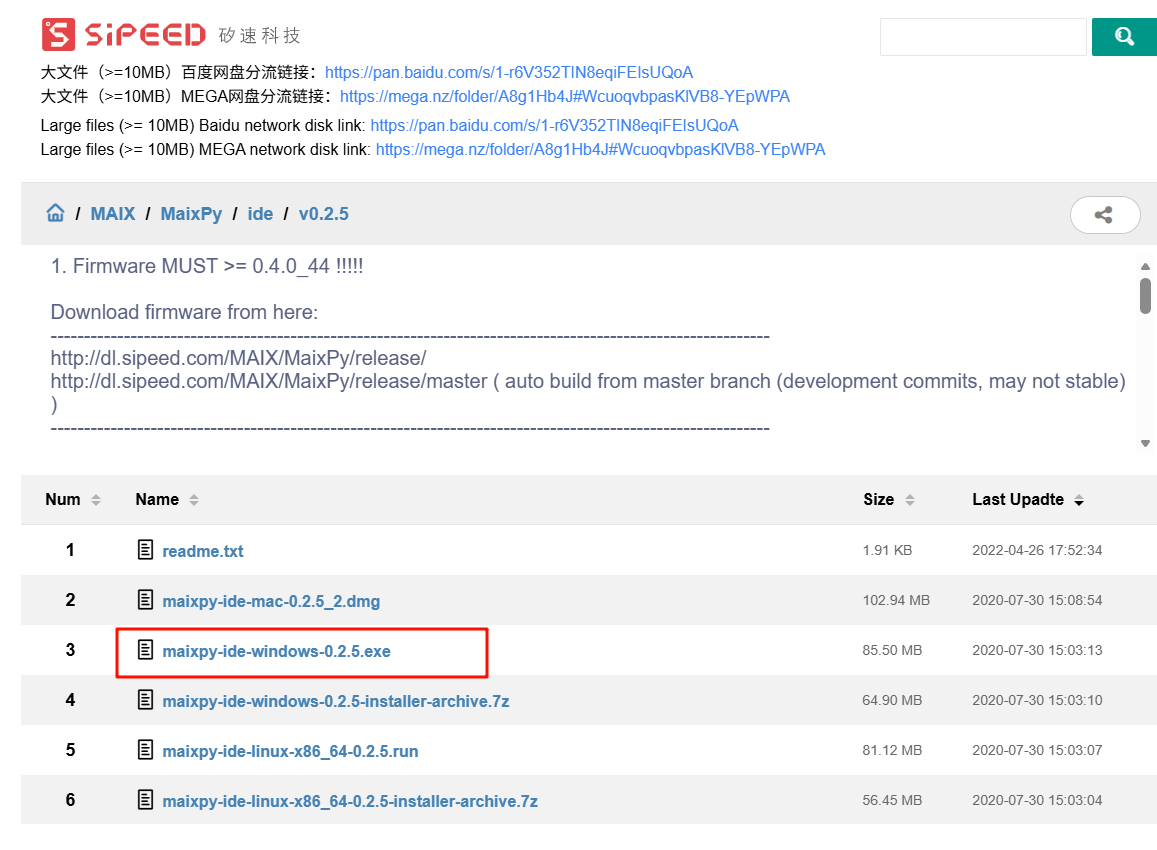Click the date 2020-07-30 15:03:04
This screenshot has width=1157, height=850.
tap(1037, 800)
